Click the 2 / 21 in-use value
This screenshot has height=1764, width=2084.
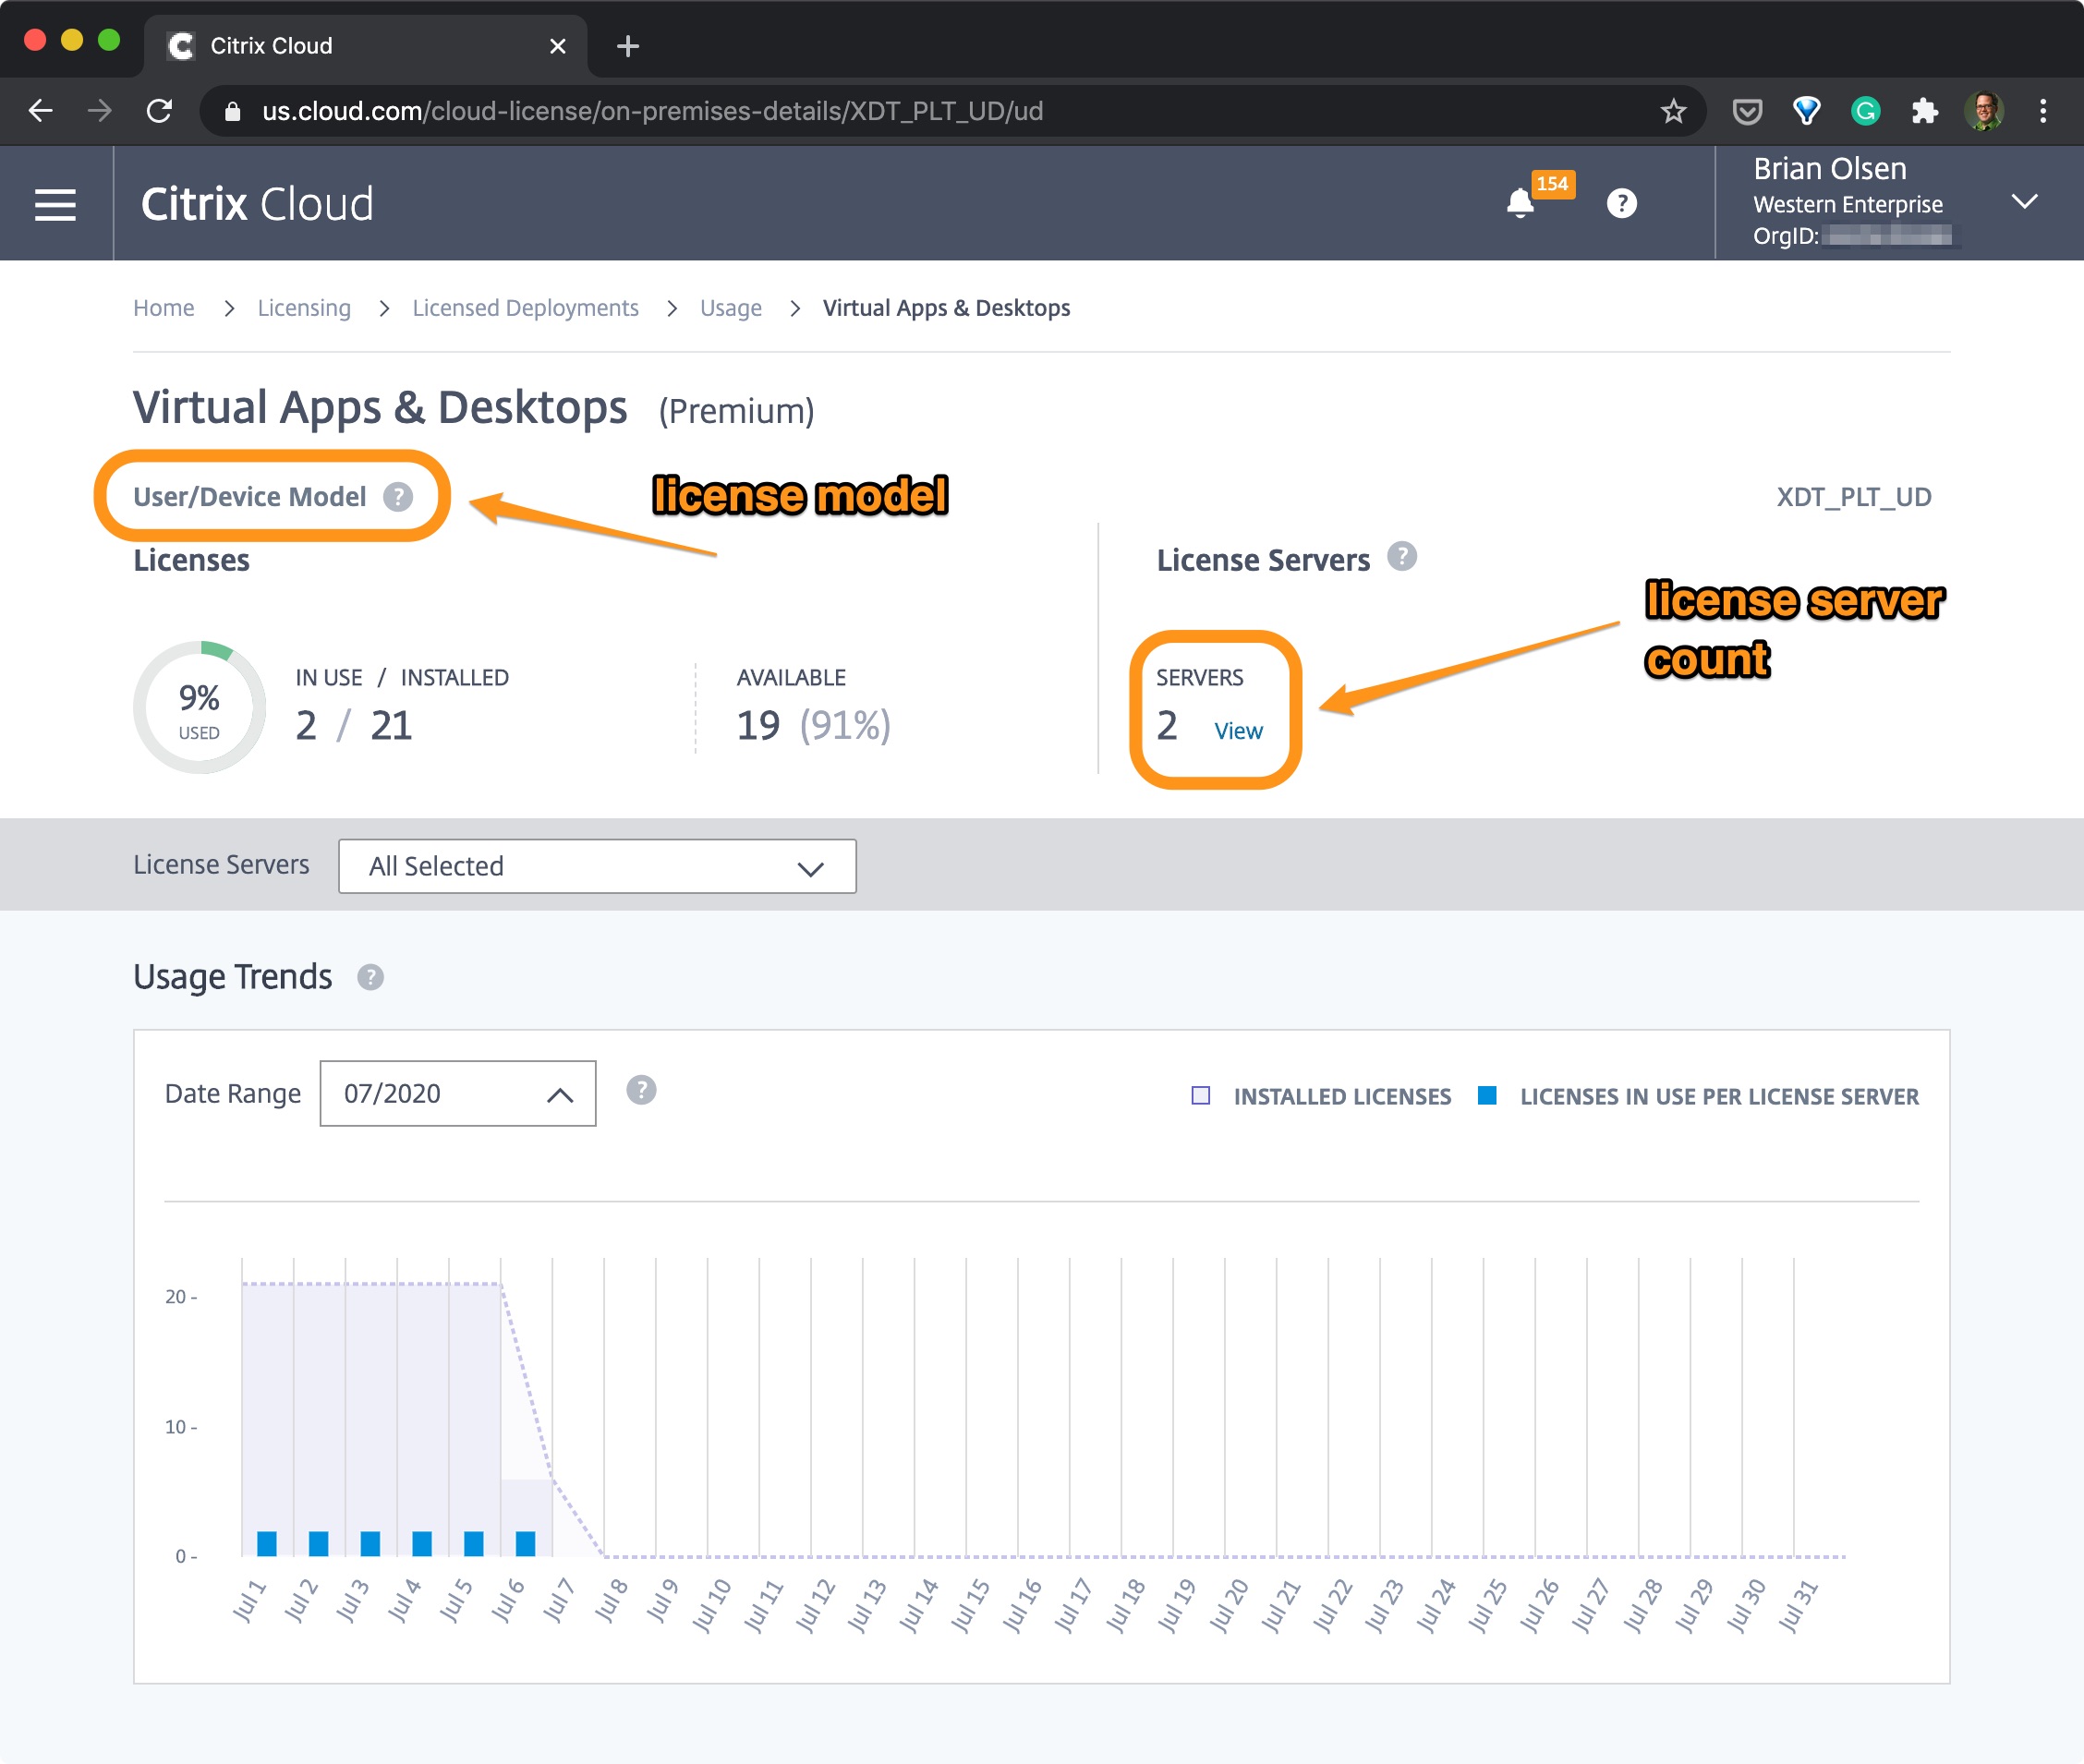tap(354, 725)
